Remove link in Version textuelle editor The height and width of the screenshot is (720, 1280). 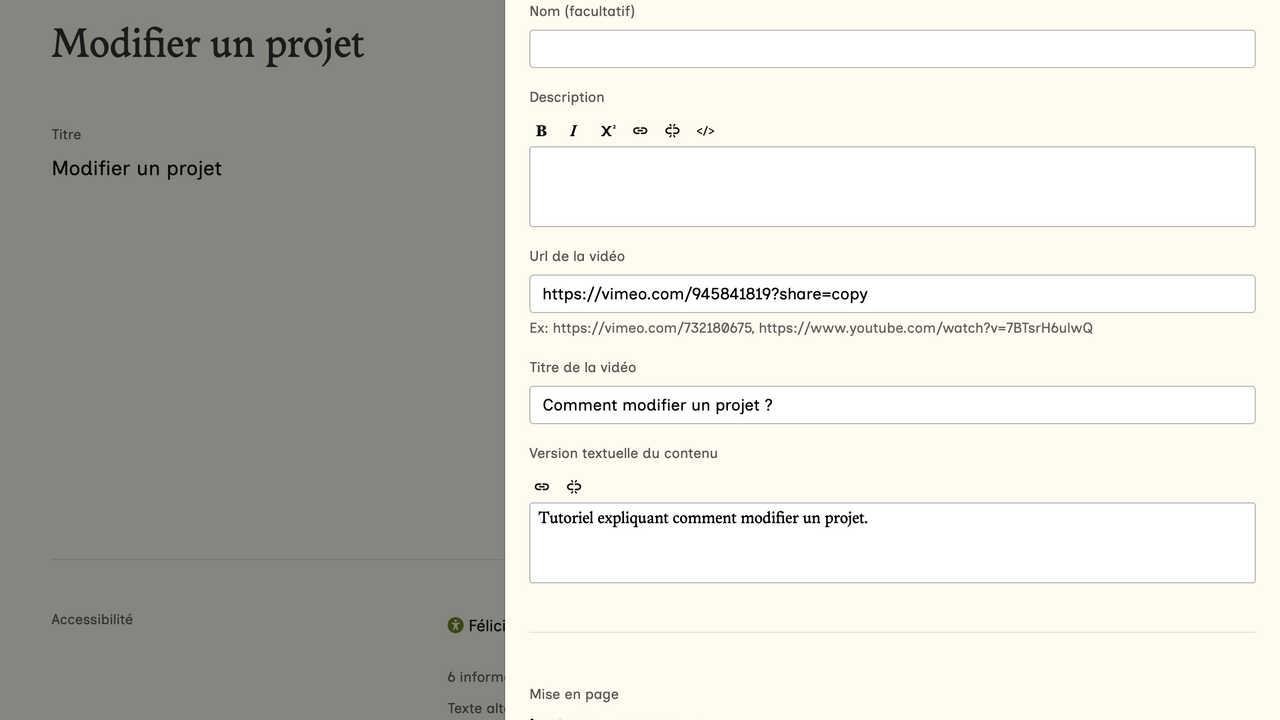coord(574,487)
